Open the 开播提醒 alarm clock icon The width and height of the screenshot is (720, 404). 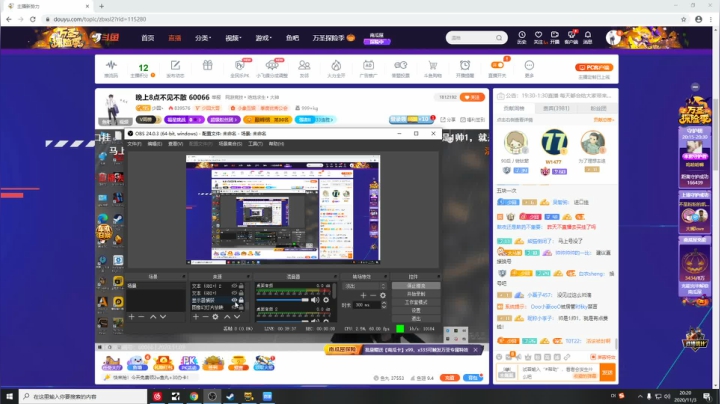coord(465,65)
